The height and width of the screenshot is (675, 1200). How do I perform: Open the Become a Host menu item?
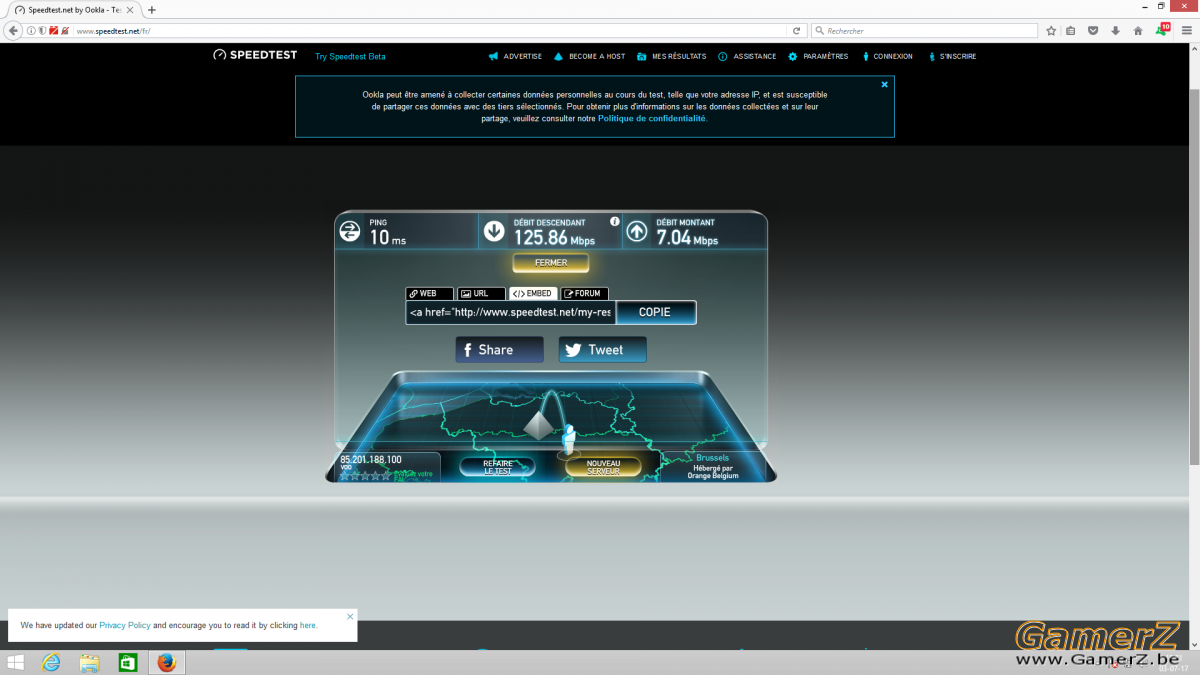pos(589,57)
